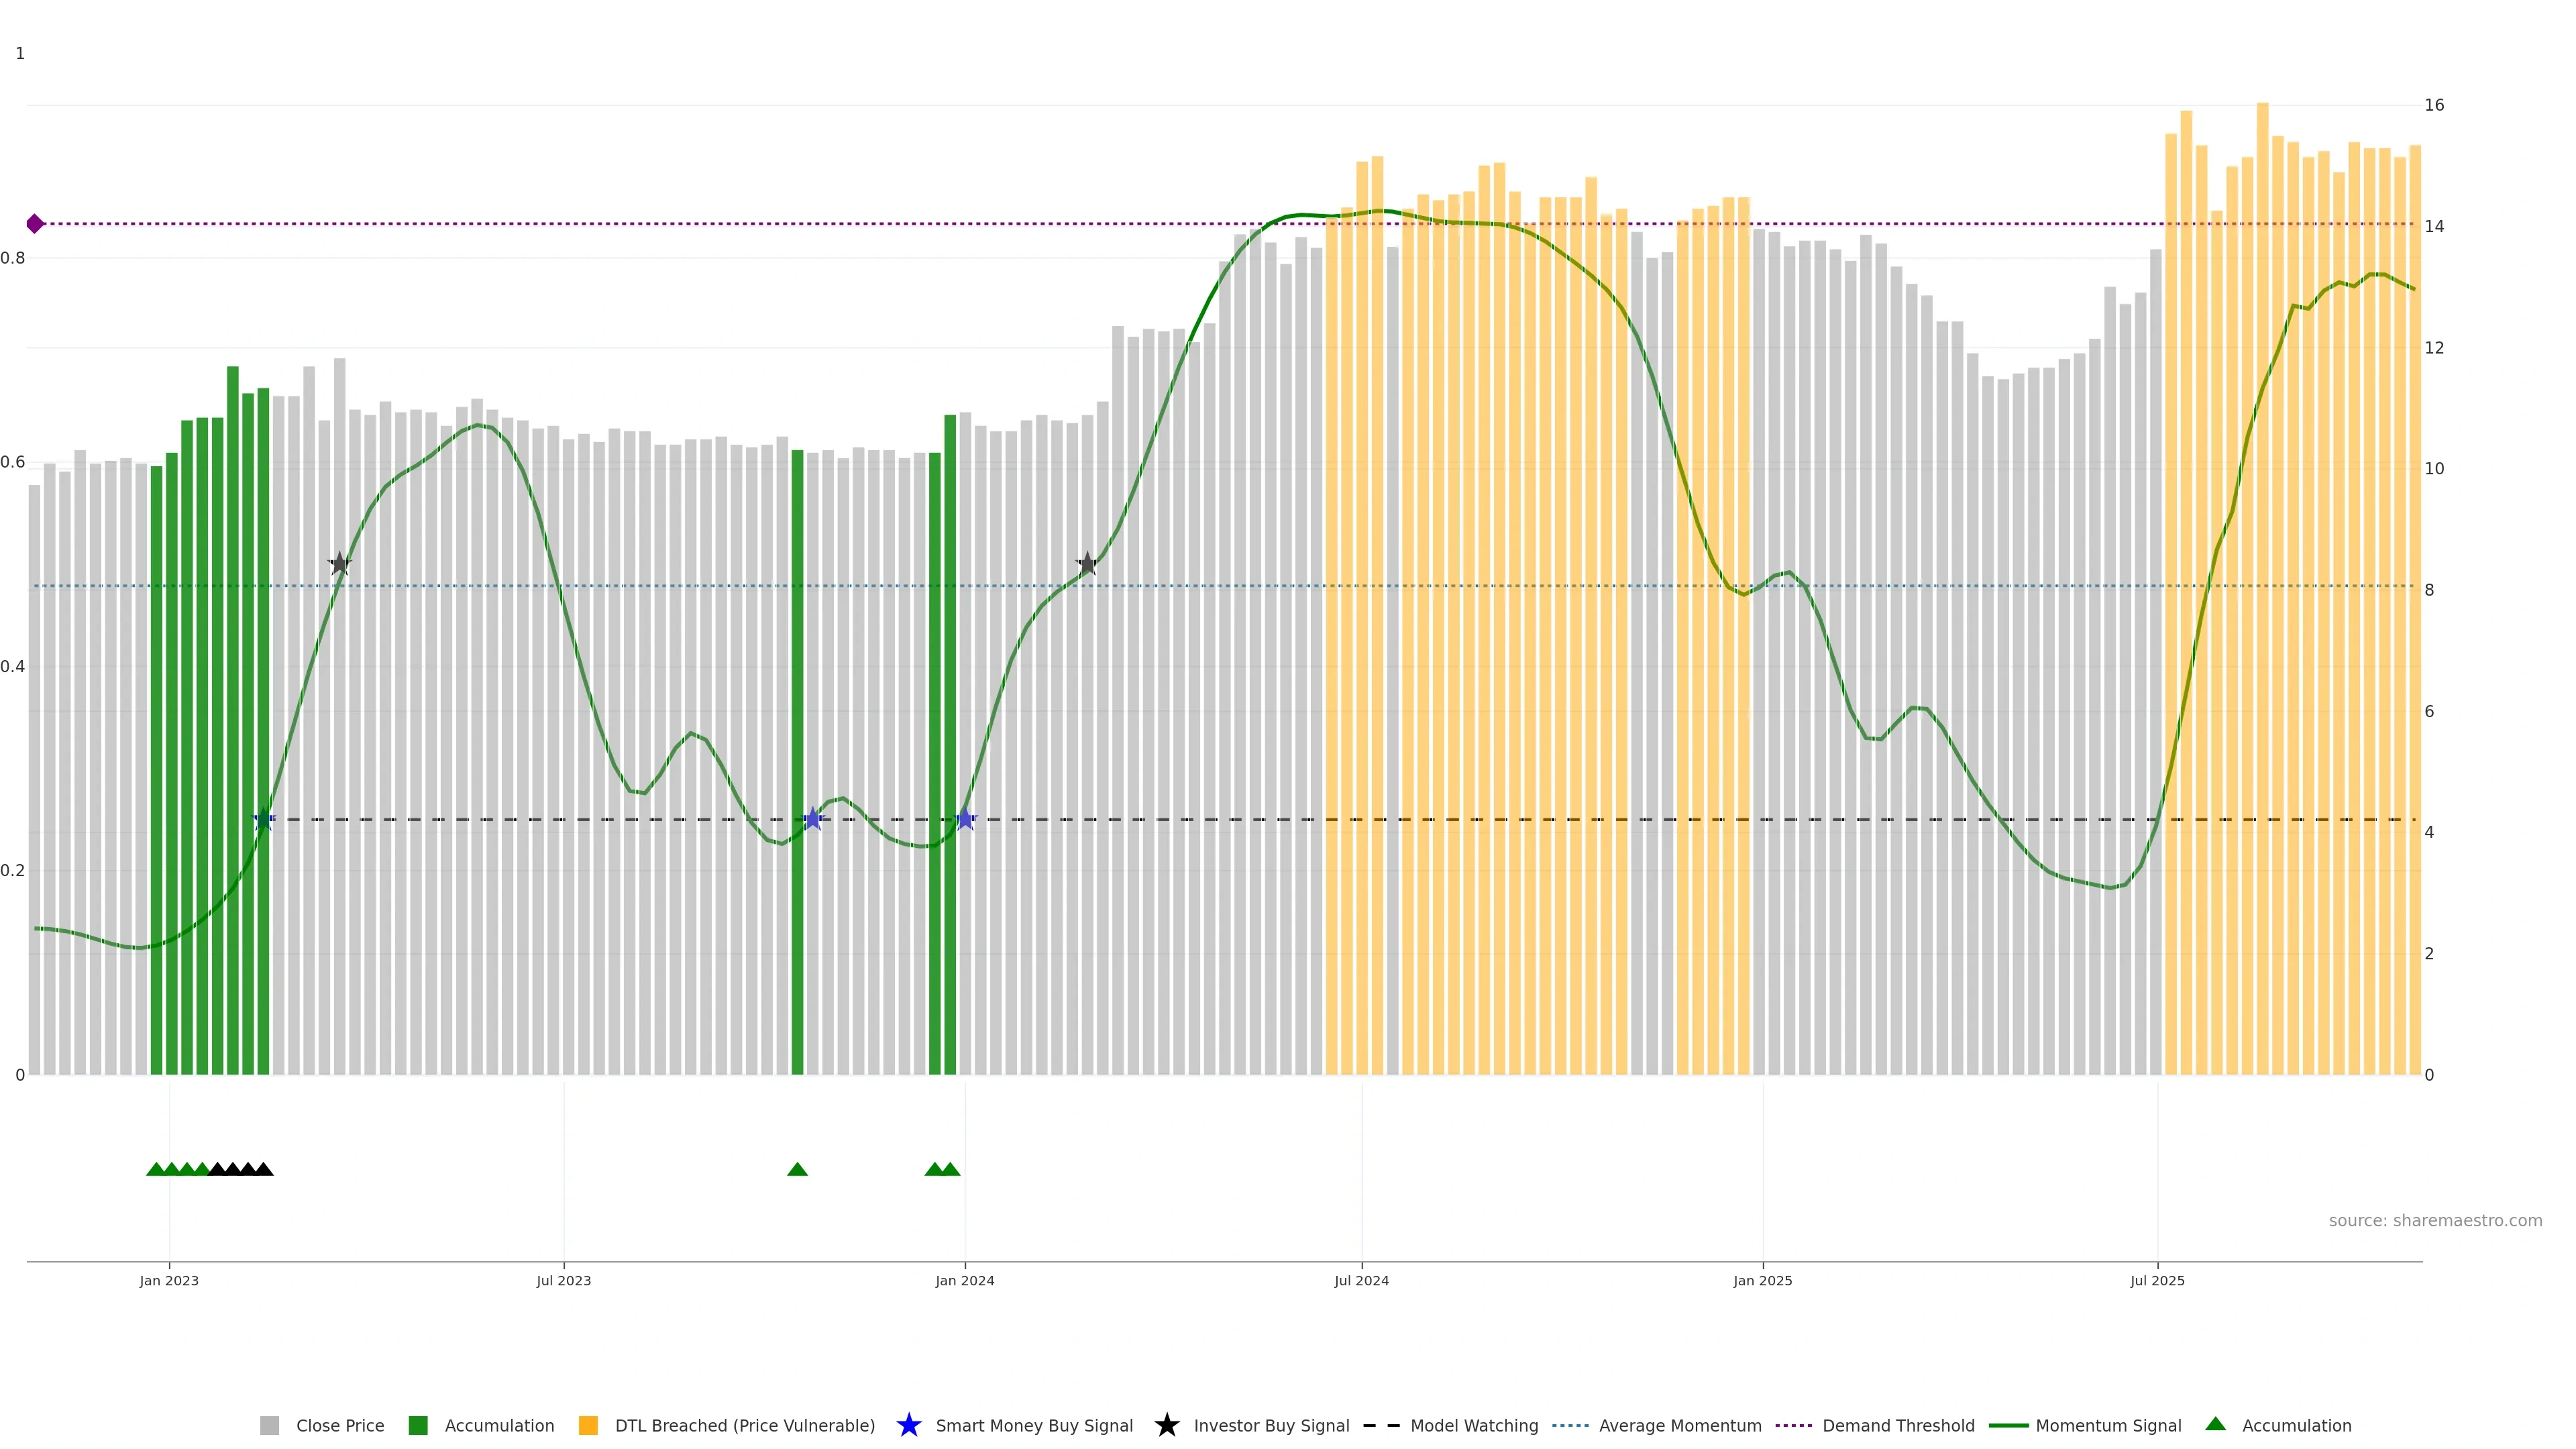Click the black star near March 2024
This screenshot has height=1449, width=2576.
click(1087, 564)
